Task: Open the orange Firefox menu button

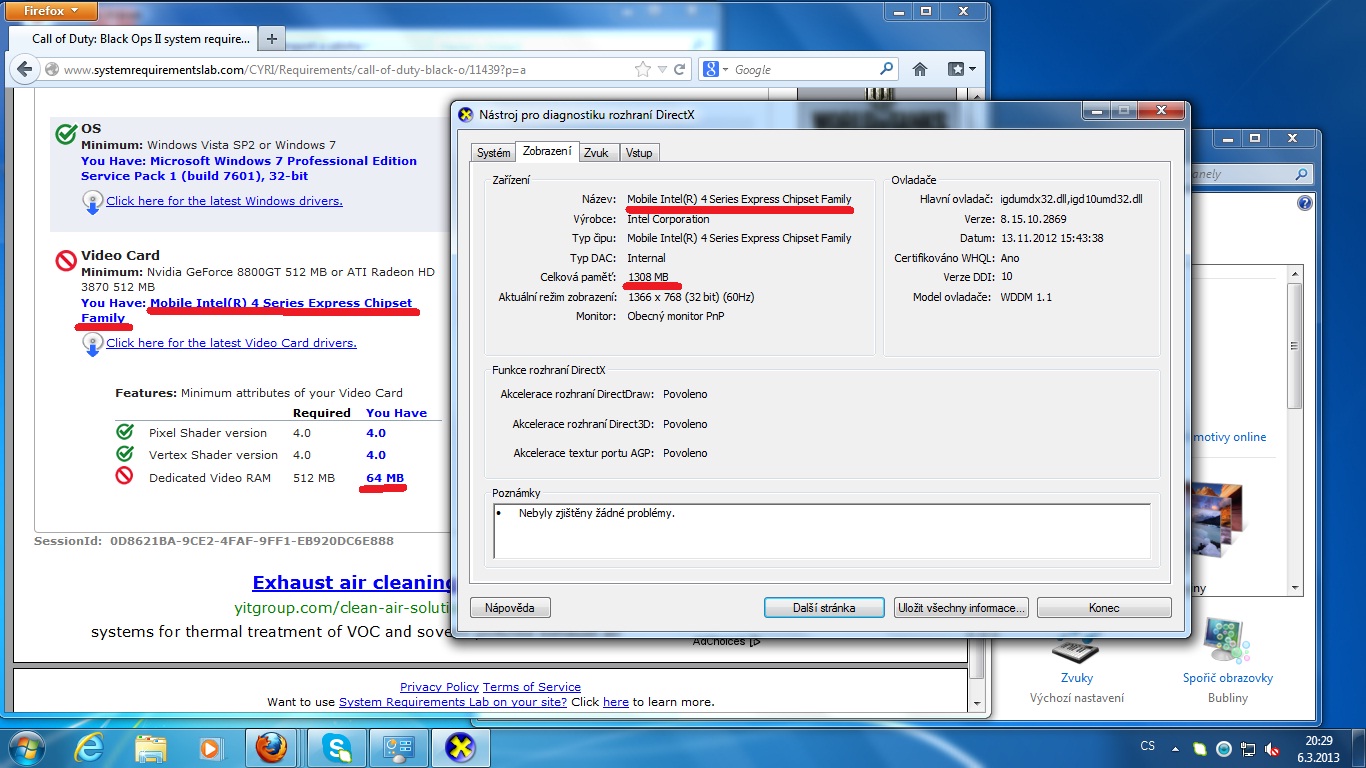Action: pos(50,11)
